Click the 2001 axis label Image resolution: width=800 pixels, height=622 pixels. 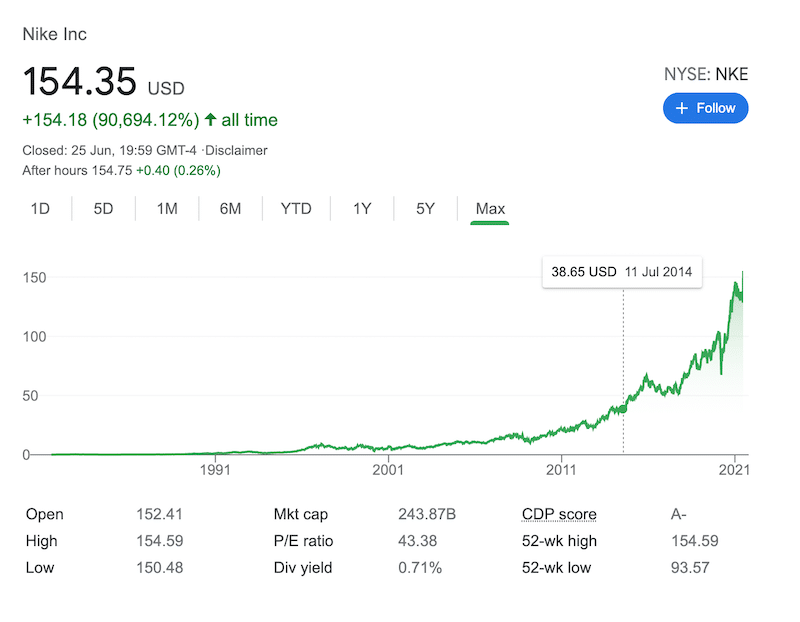tap(388, 470)
